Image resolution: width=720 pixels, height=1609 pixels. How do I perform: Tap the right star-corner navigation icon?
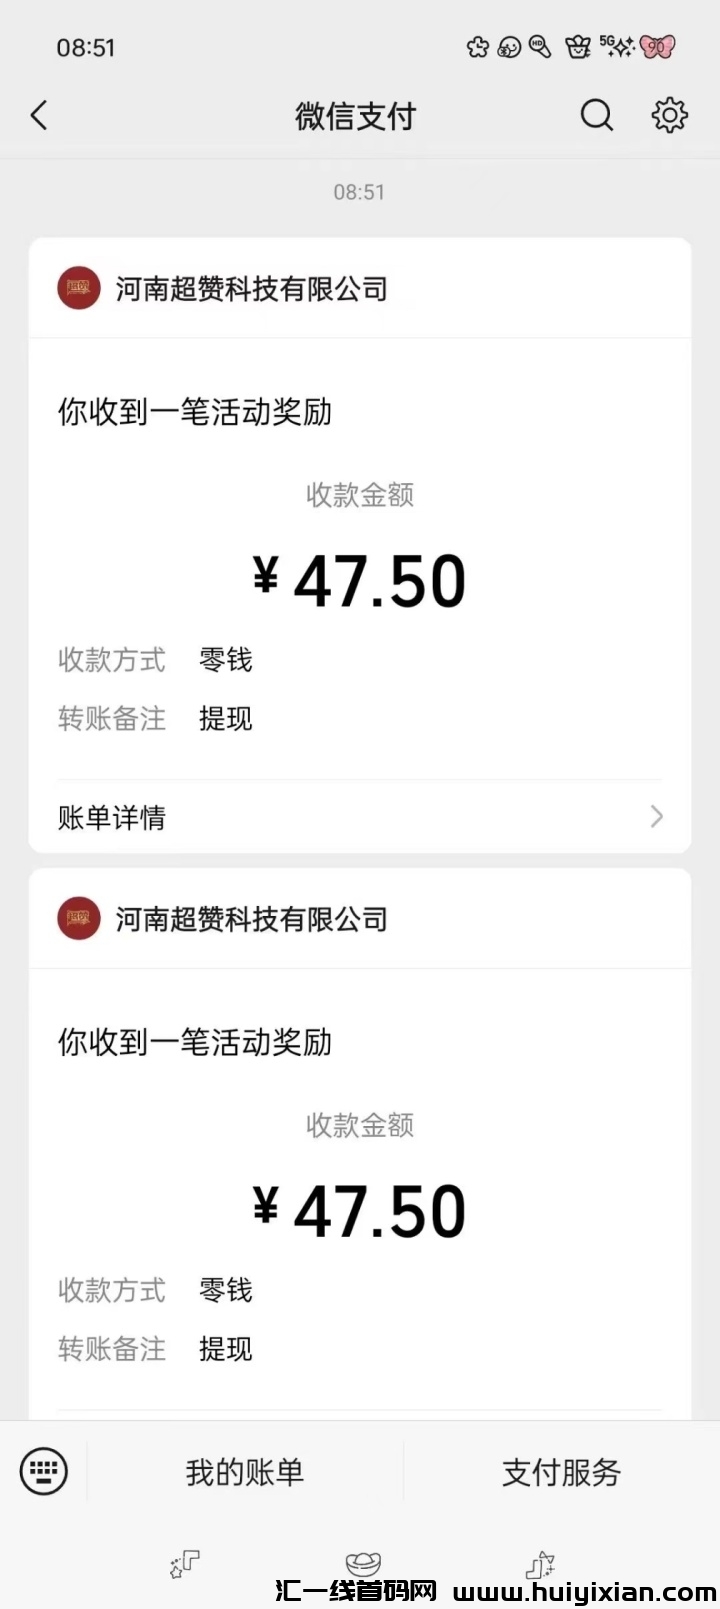(540, 1564)
